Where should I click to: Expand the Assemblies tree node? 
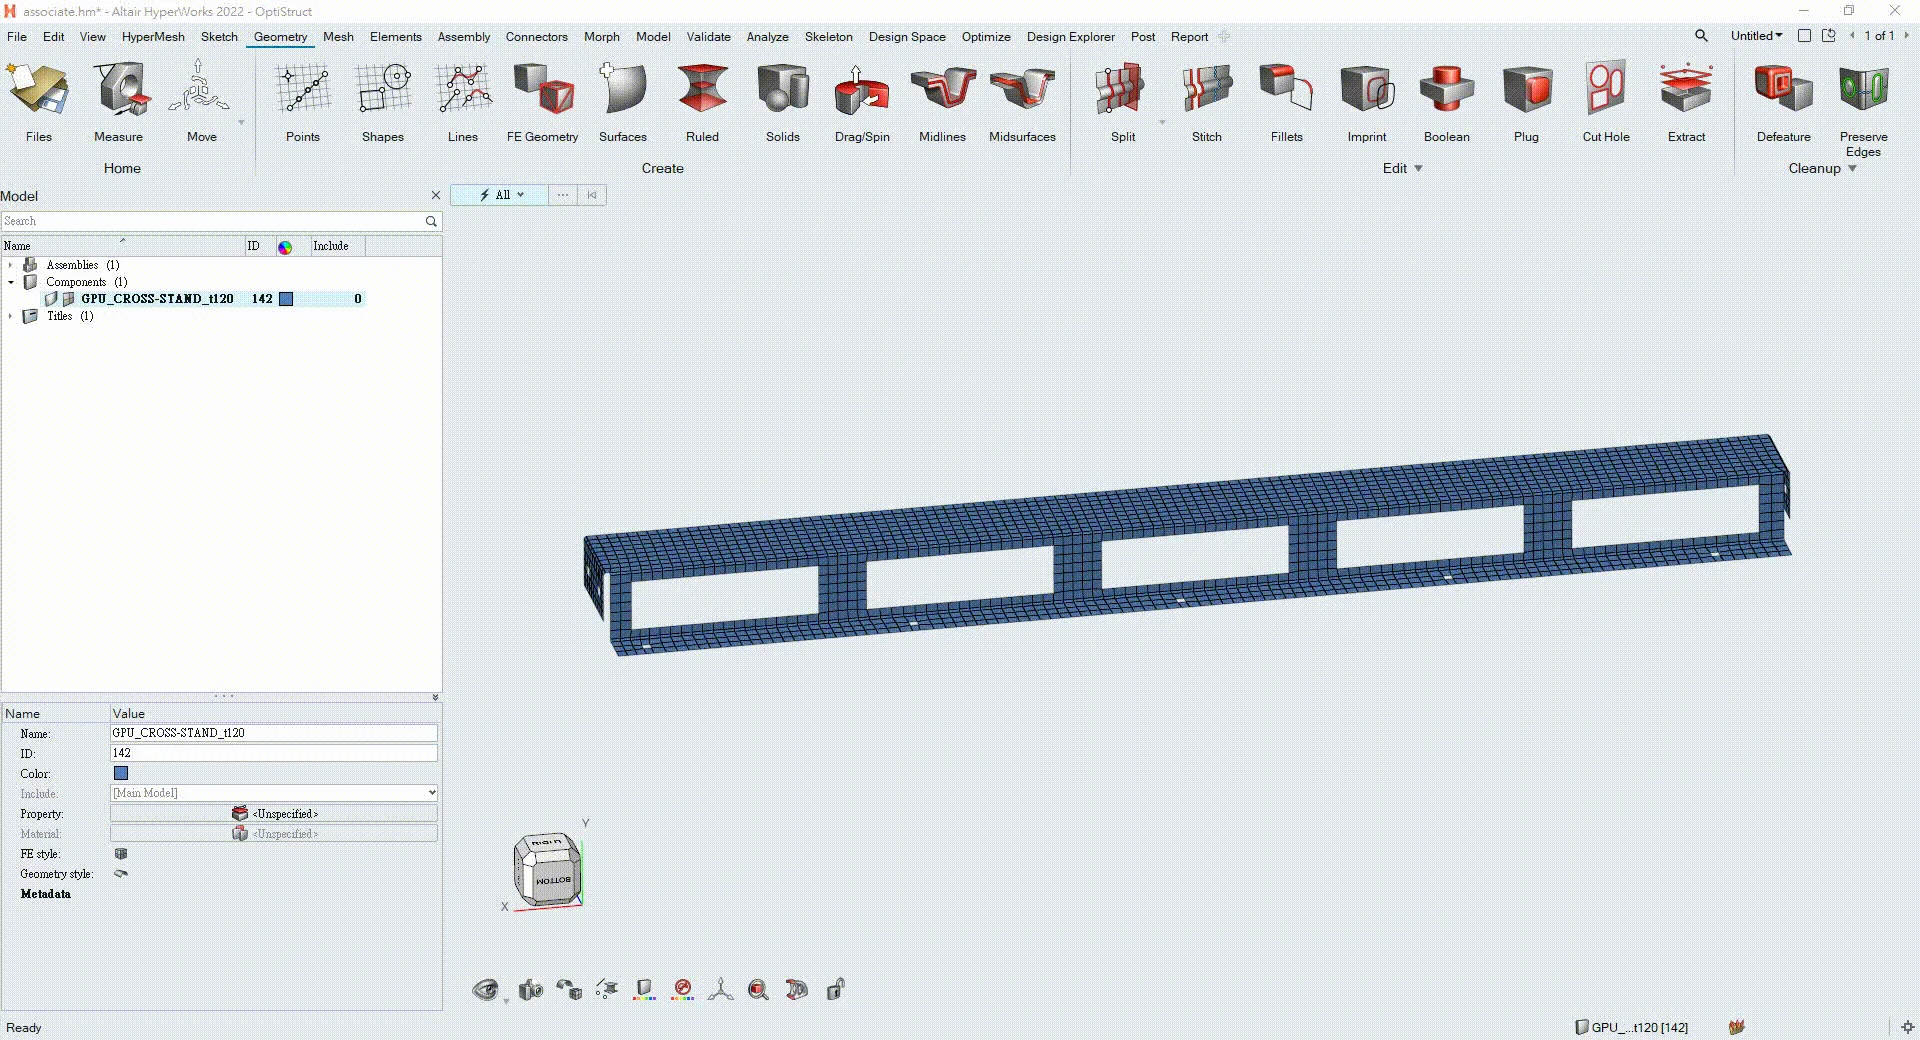11,265
